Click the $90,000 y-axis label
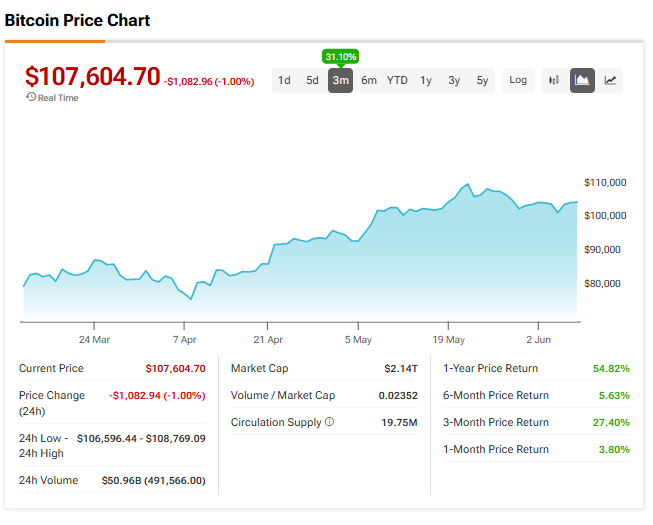 [602, 250]
